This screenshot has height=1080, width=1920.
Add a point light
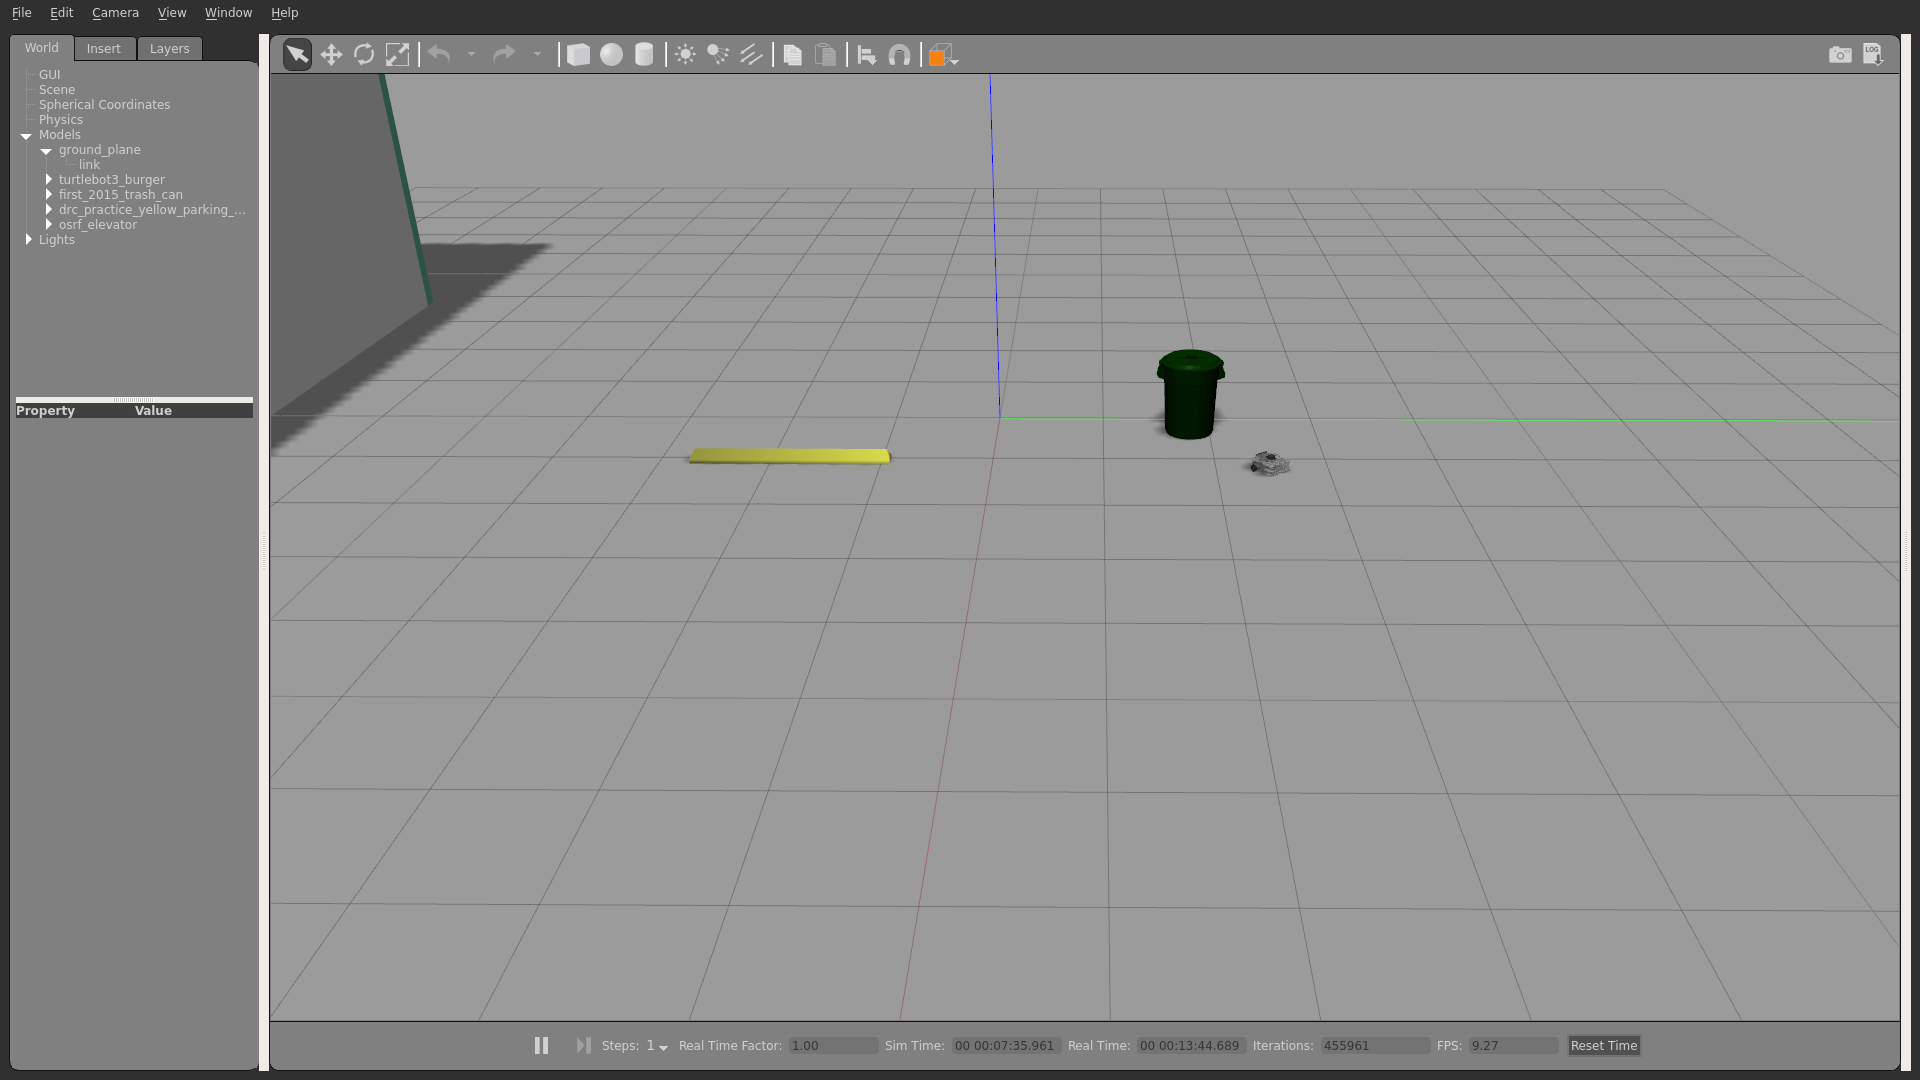tap(685, 55)
